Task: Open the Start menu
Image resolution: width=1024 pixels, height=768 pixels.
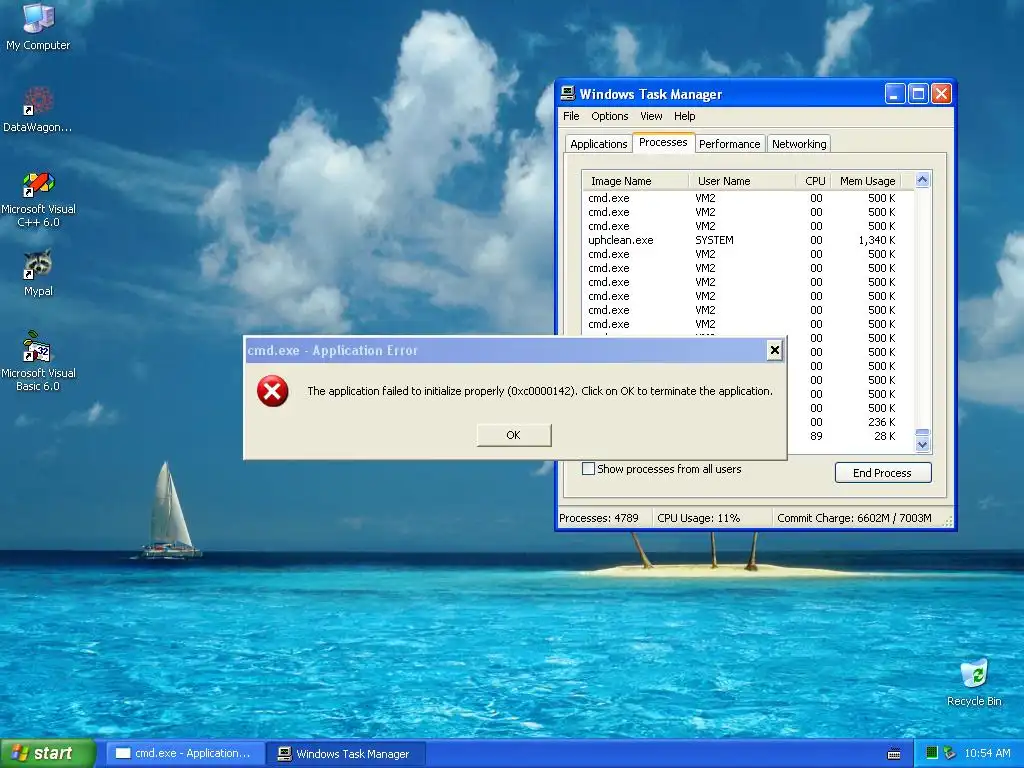Action: 48,753
